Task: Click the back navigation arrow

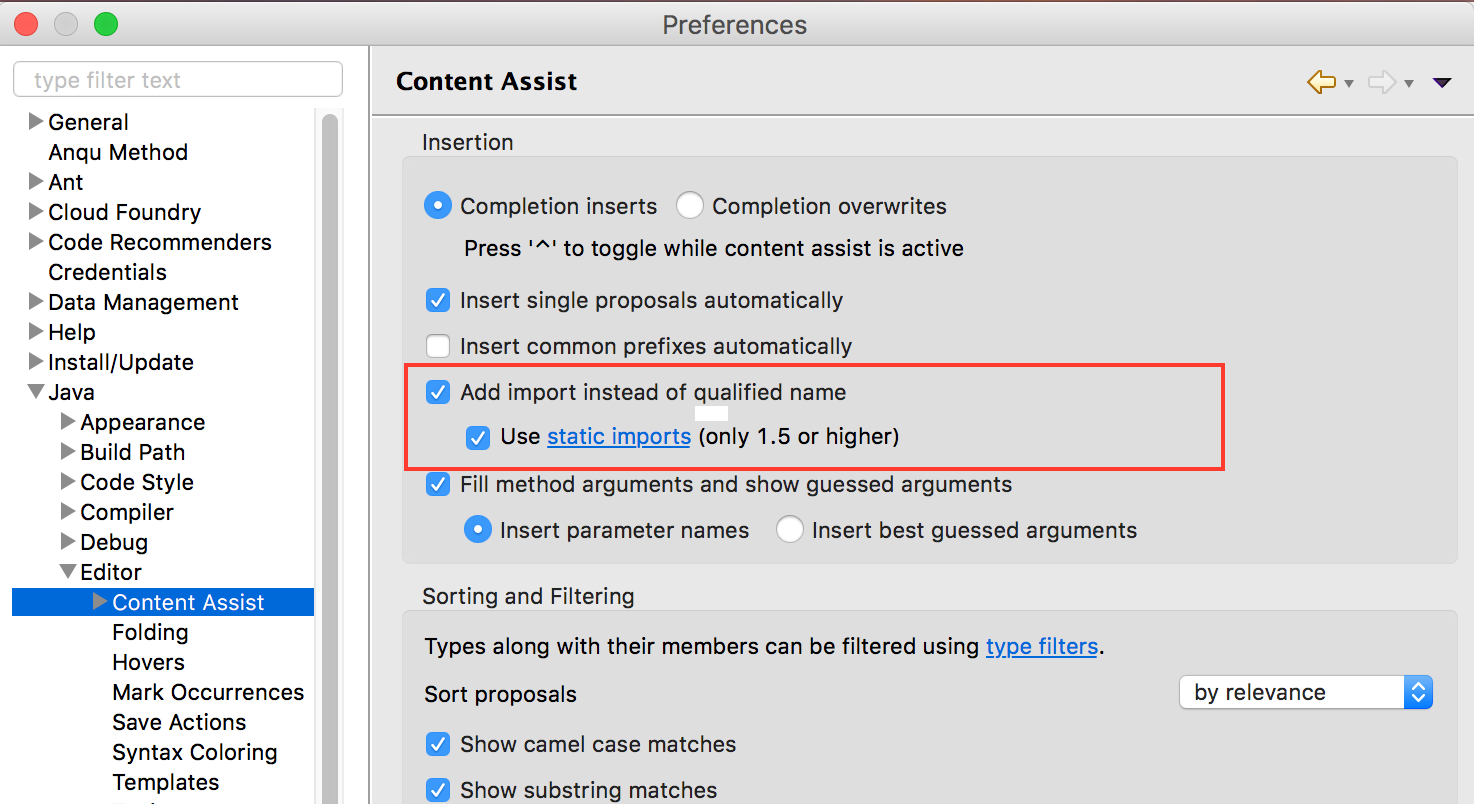Action: 1321,84
